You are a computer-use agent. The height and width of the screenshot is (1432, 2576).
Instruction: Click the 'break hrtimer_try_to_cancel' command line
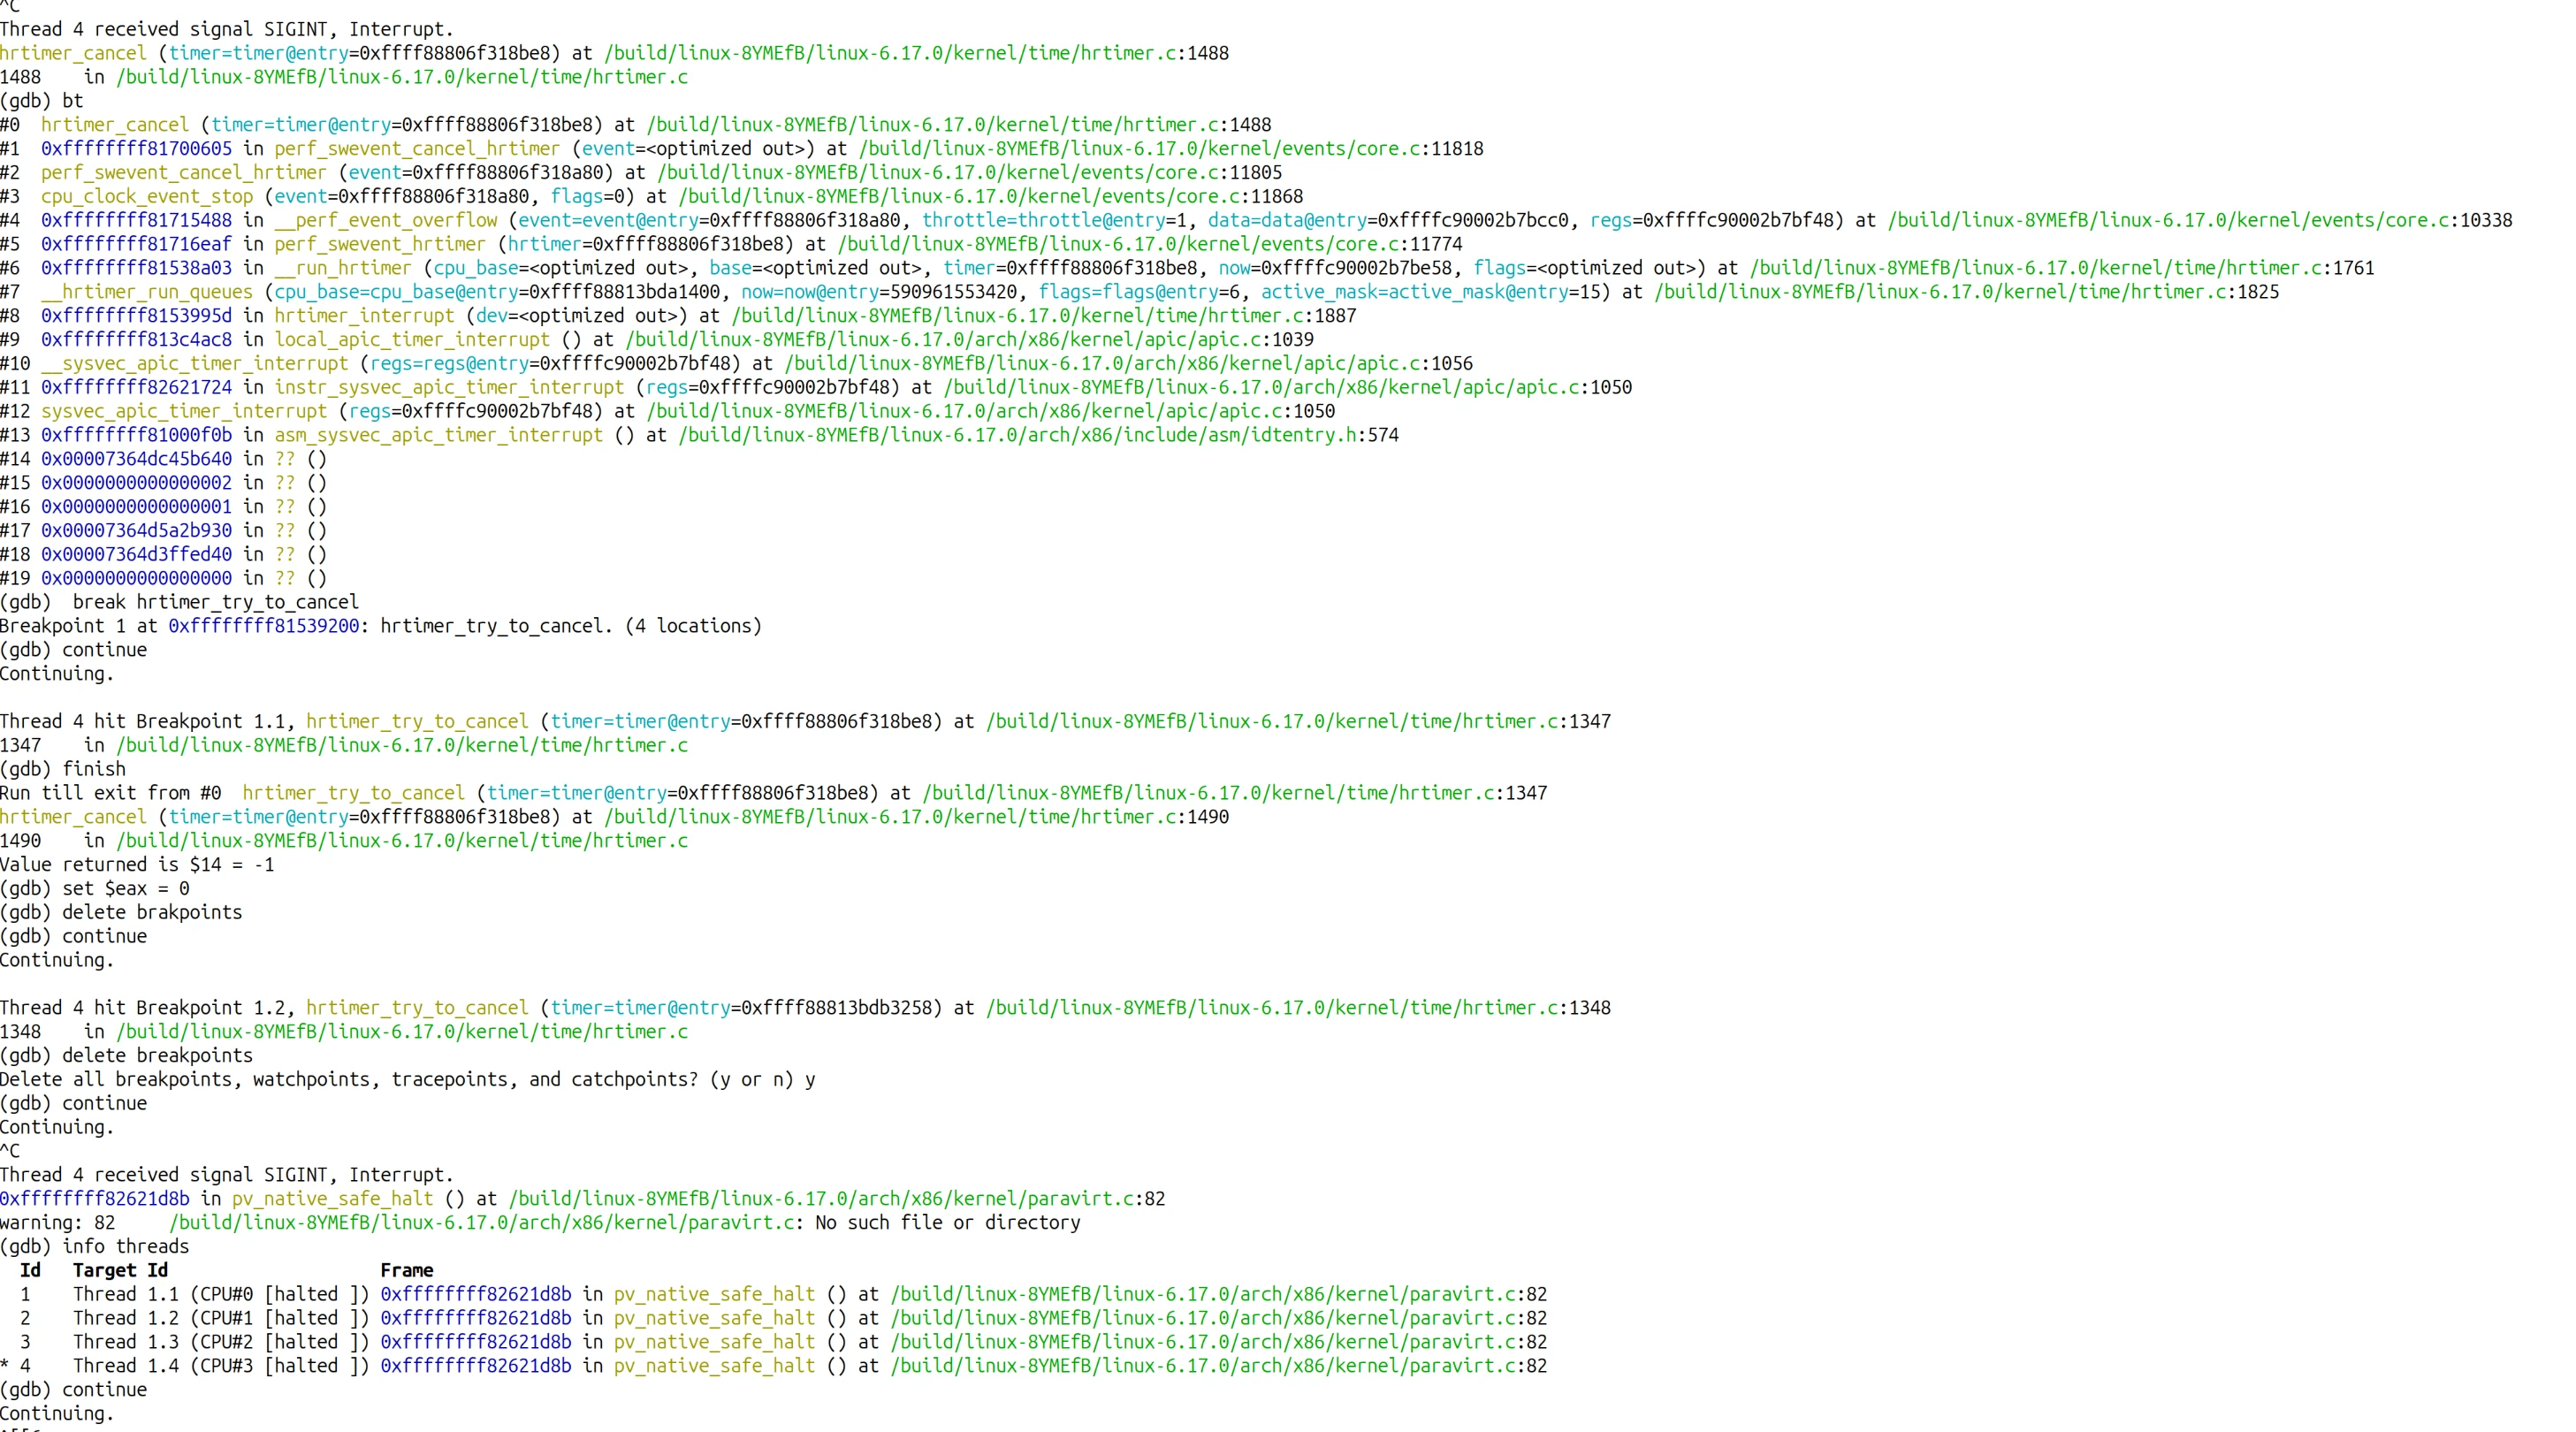[215, 603]
